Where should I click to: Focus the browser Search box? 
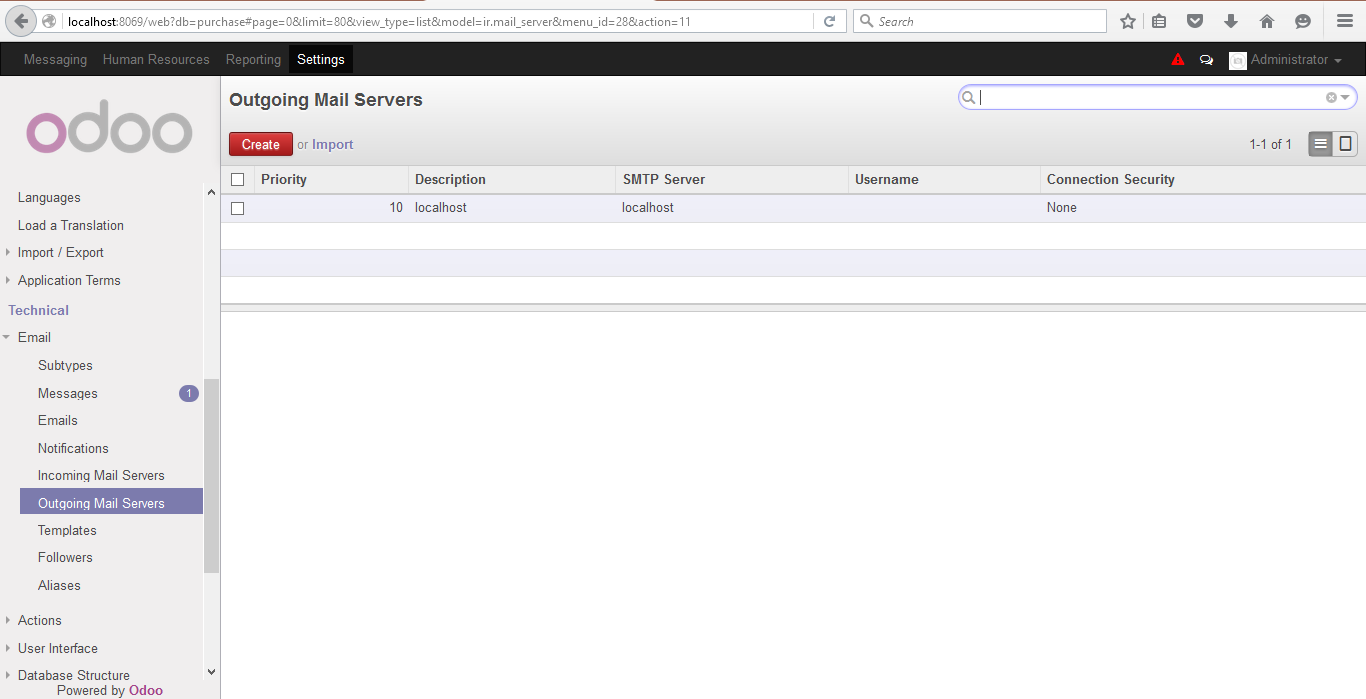979,21
